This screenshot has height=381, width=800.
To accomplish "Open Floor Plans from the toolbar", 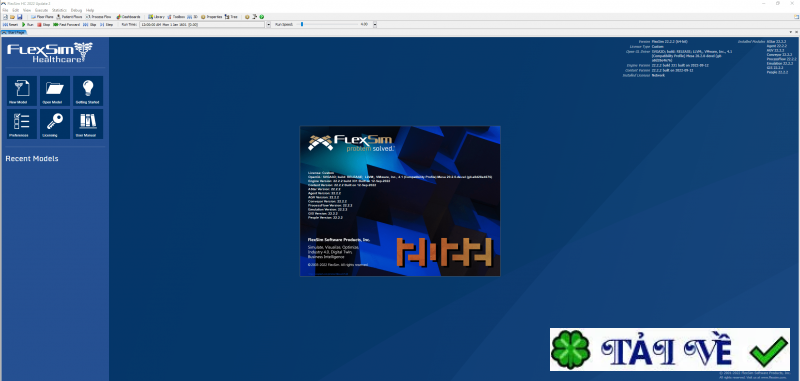I will tap(42, 17).
